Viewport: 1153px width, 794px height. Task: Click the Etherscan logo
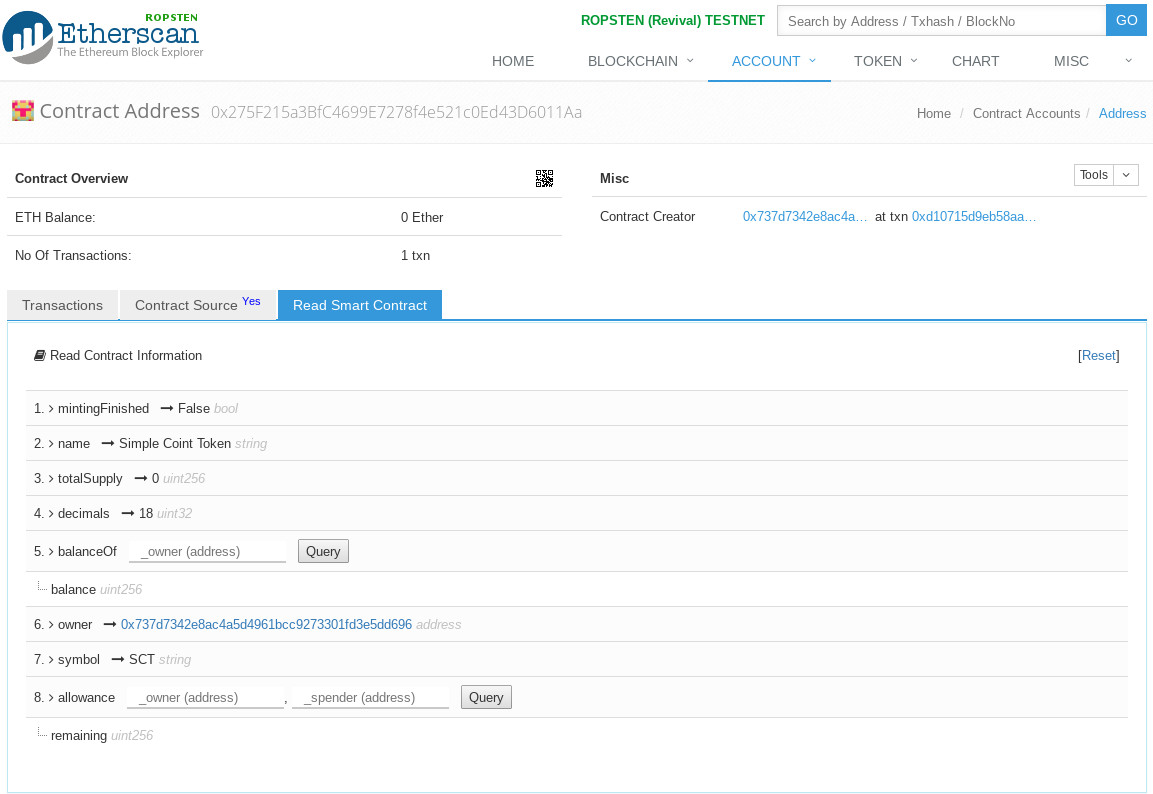coord(103,37)
